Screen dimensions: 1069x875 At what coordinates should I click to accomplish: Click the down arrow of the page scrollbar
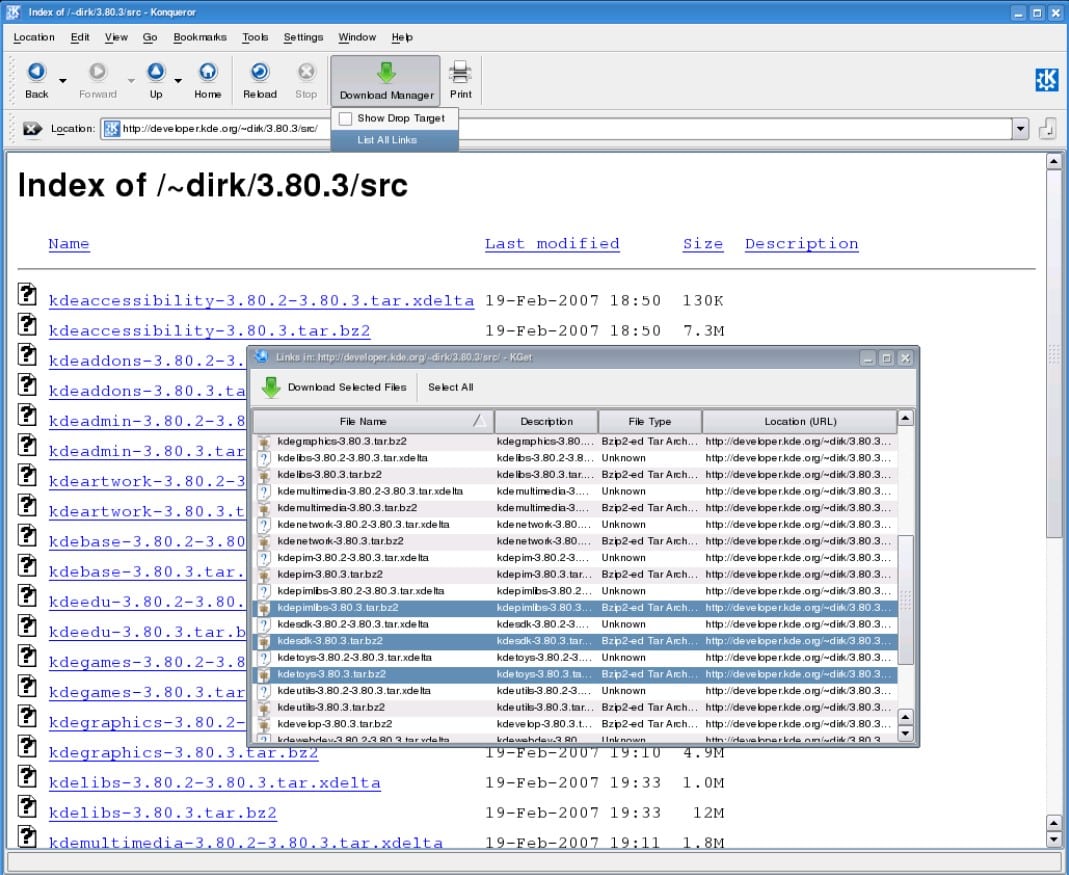[1053, 840]
